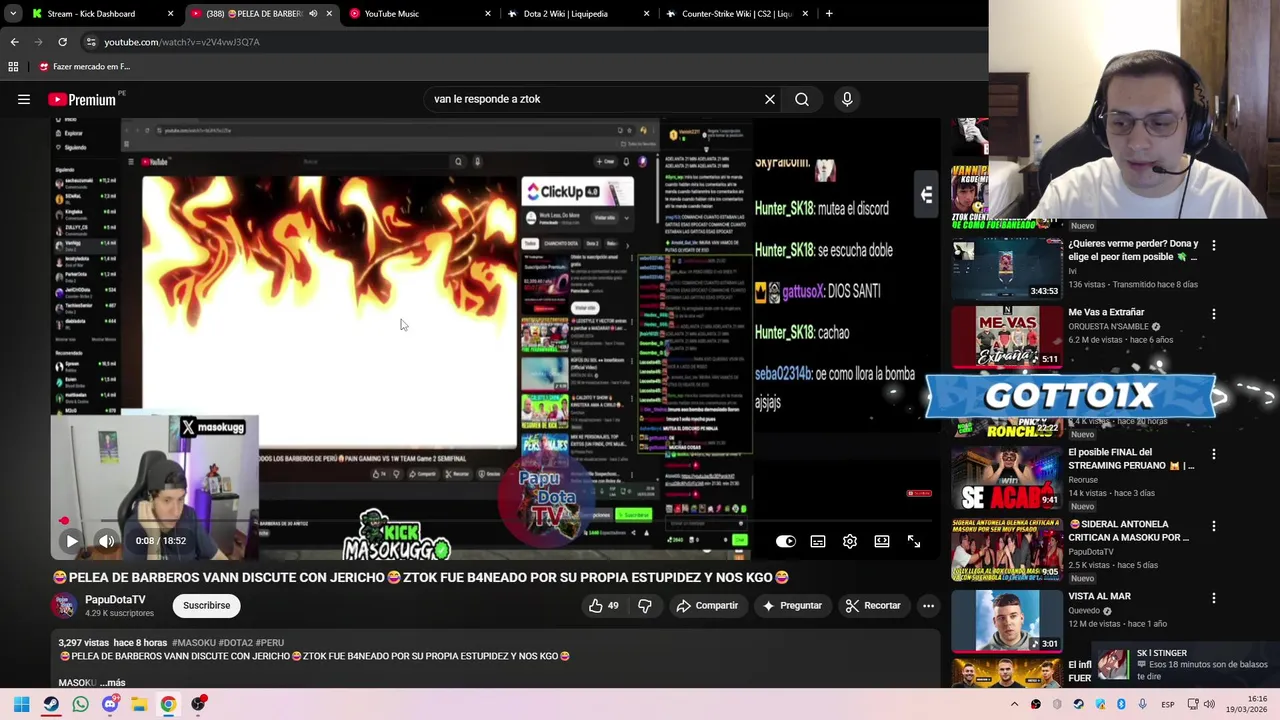Switch to theater mode
This screenshot has height=720, width=1280.
882,541
